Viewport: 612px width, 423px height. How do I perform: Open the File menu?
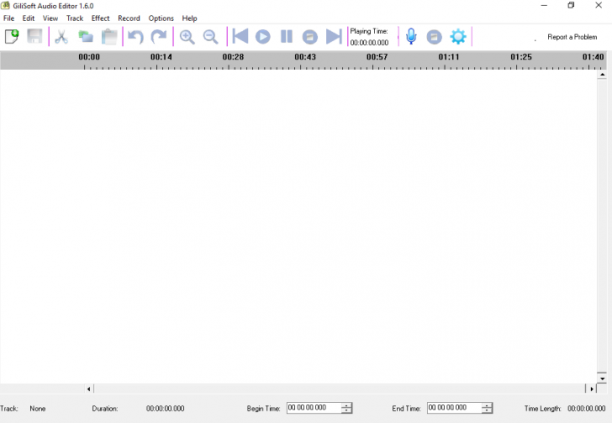coord(9,18)
